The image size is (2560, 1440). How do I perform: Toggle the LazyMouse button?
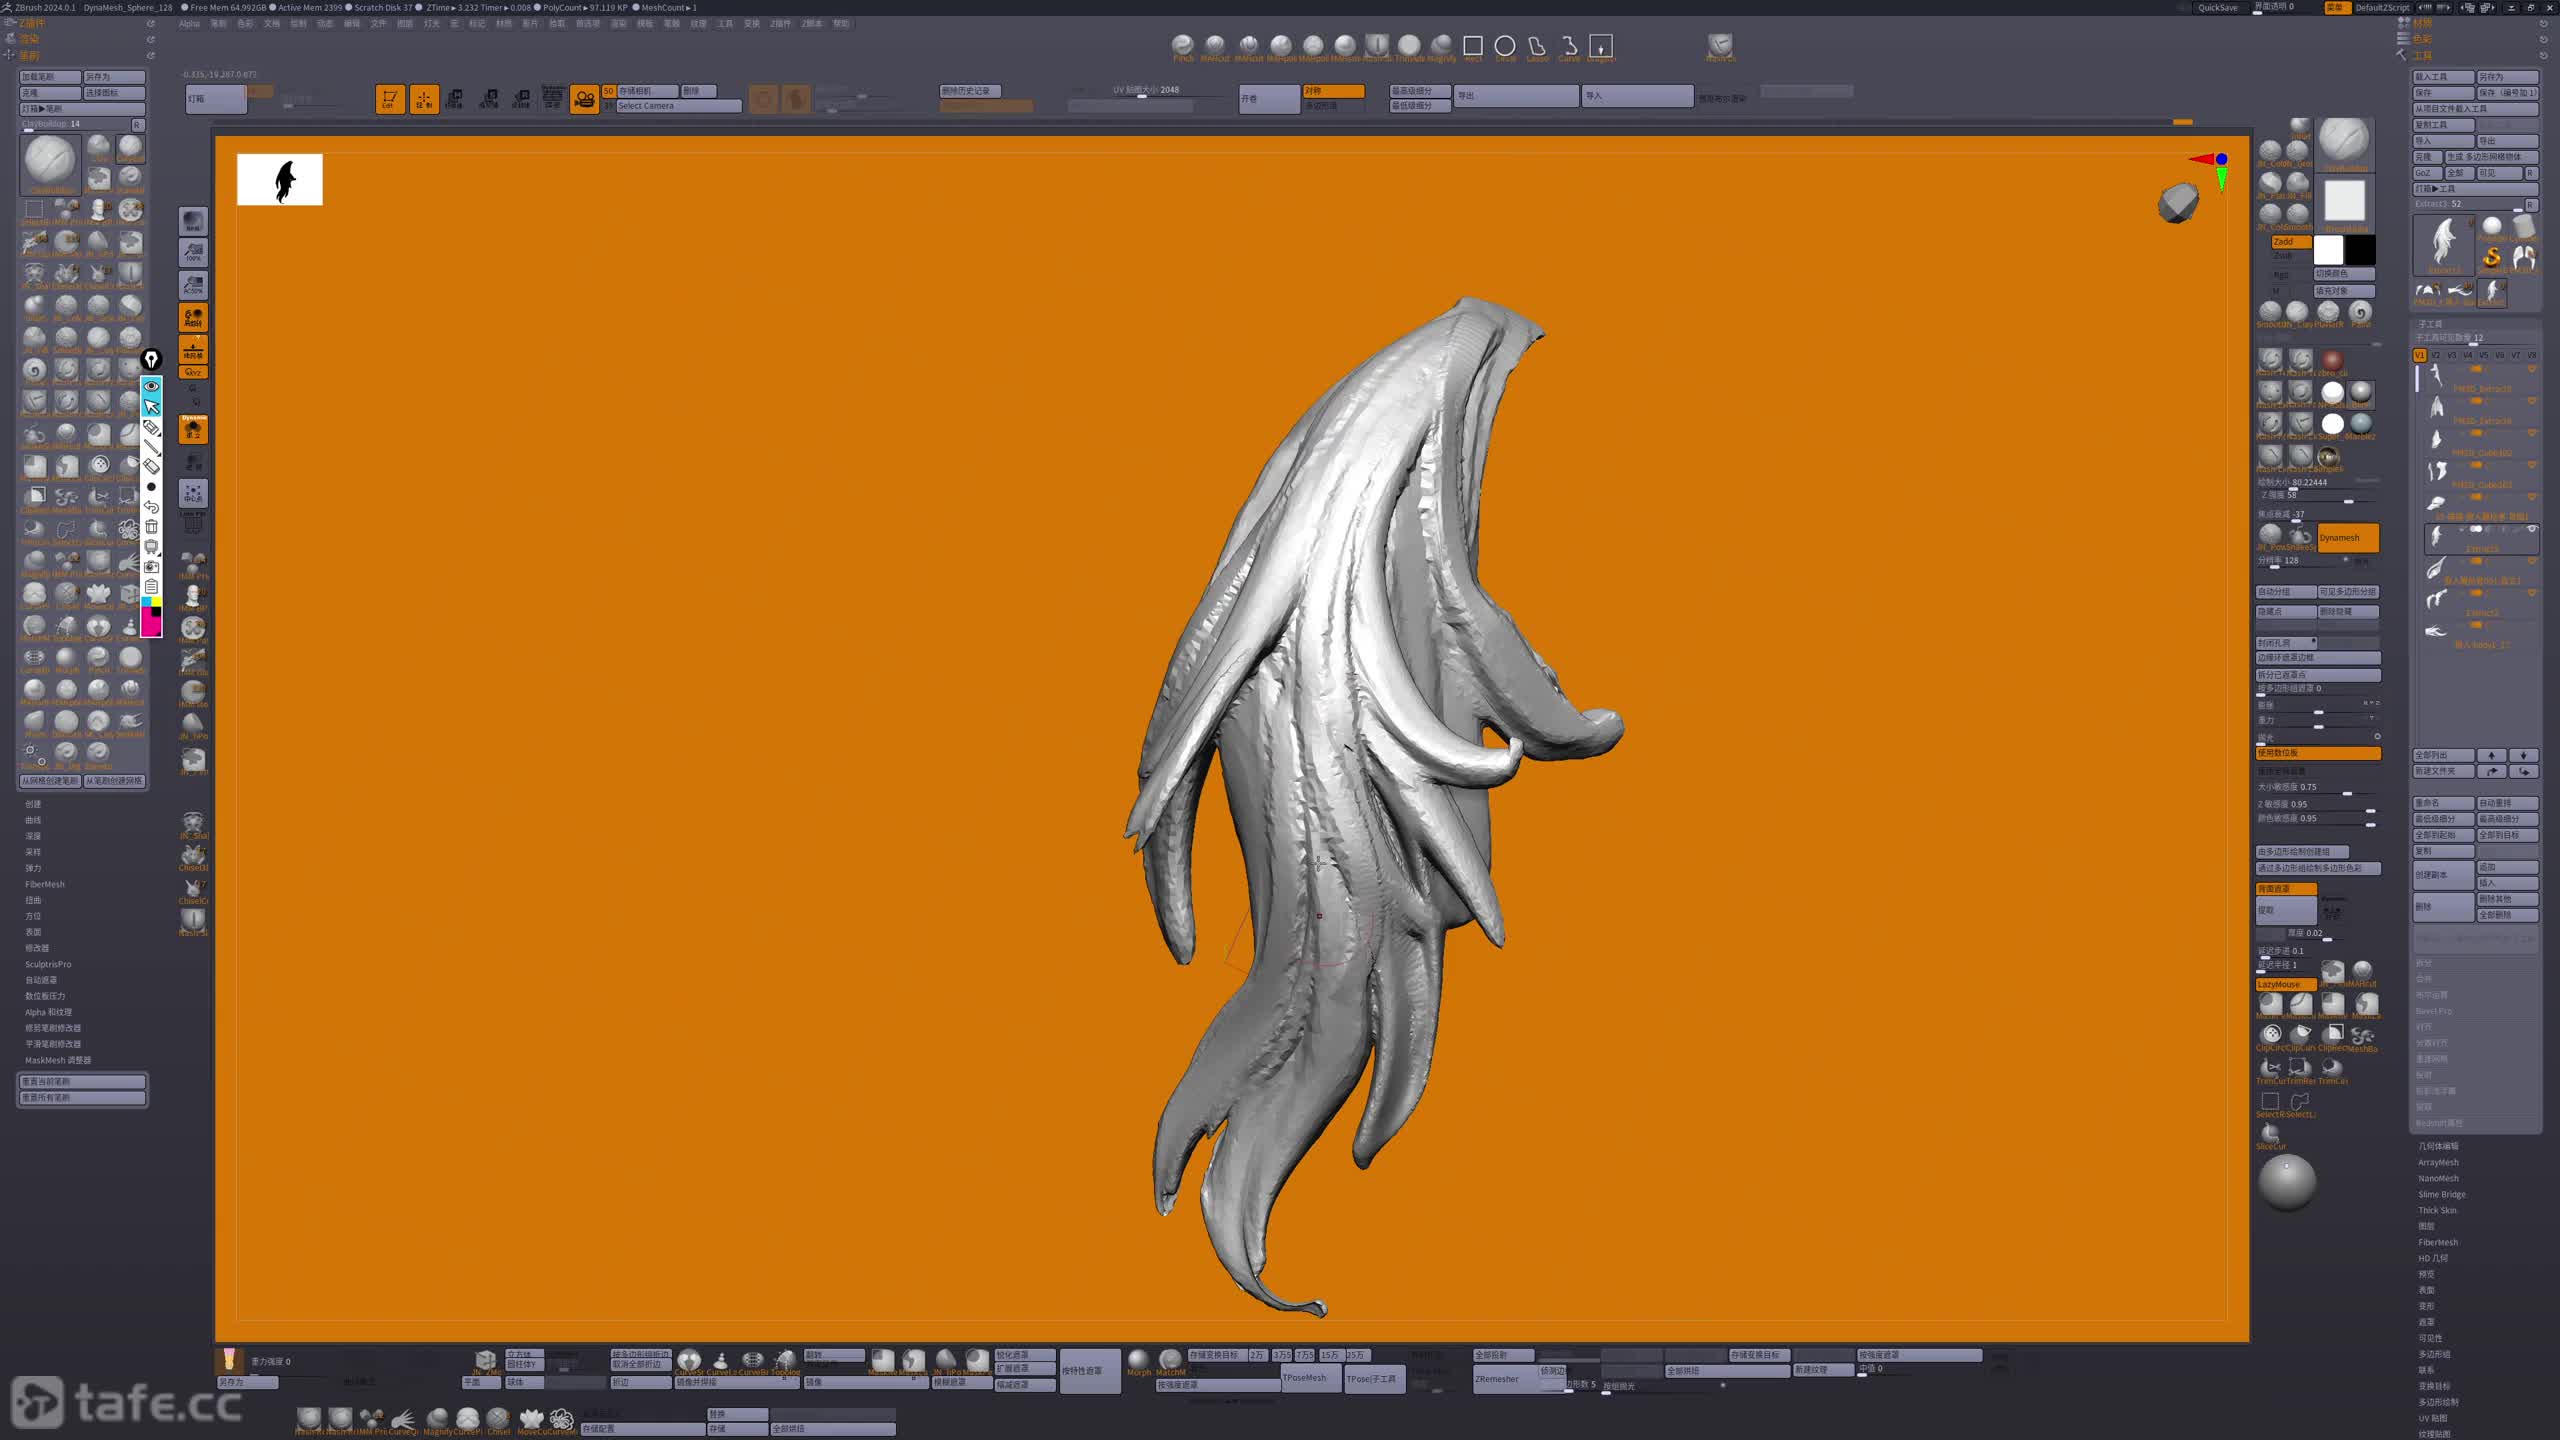click(2286, 985)
